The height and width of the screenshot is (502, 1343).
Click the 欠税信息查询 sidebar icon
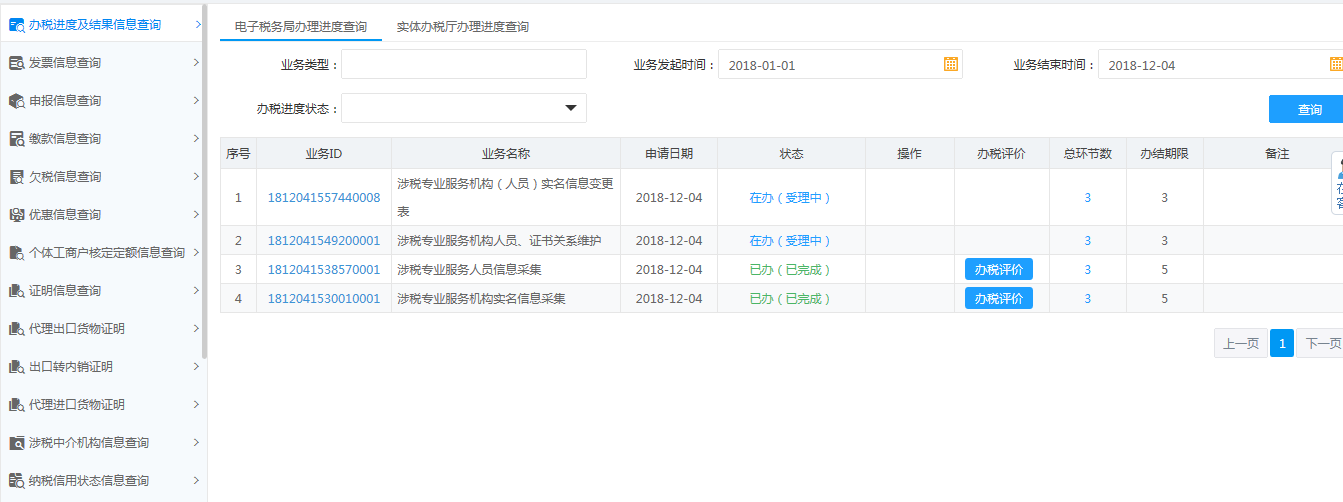pos(16,177)
